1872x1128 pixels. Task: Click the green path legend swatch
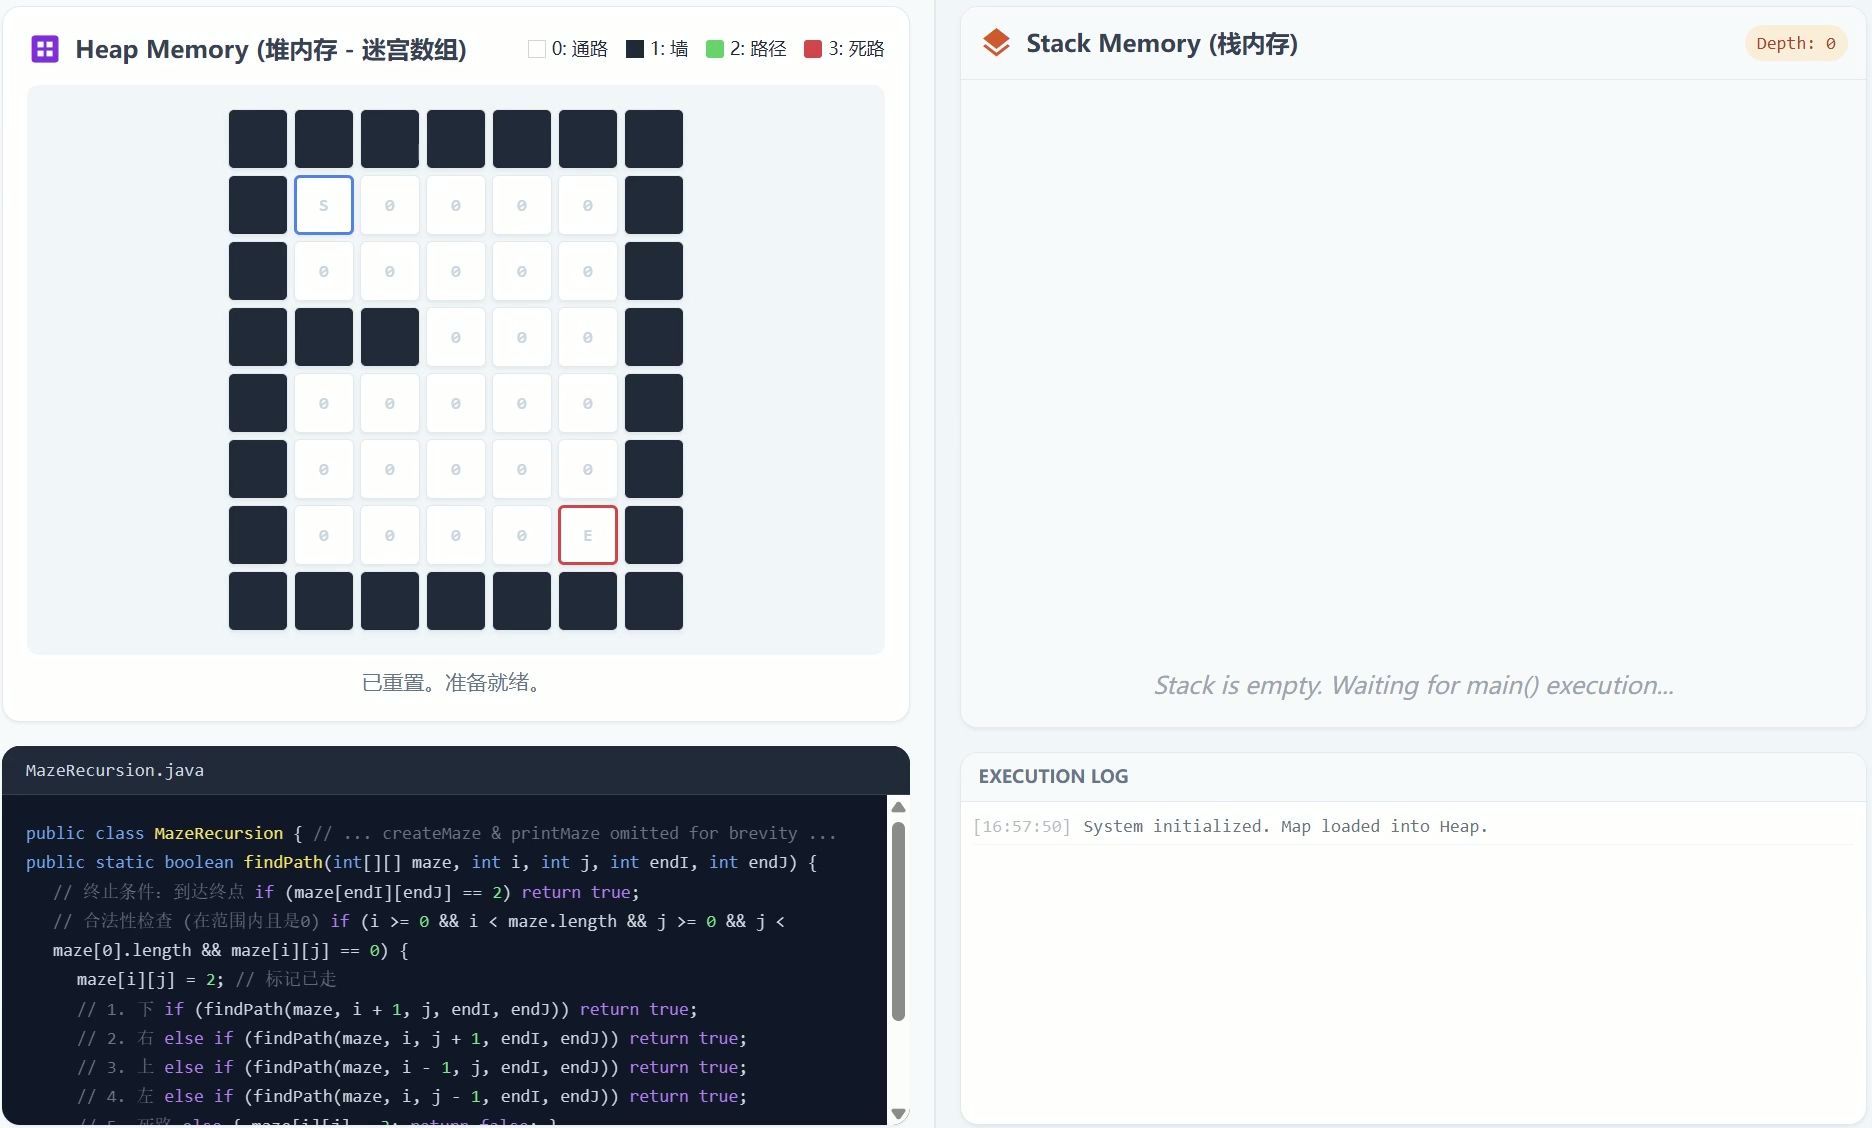715,49
